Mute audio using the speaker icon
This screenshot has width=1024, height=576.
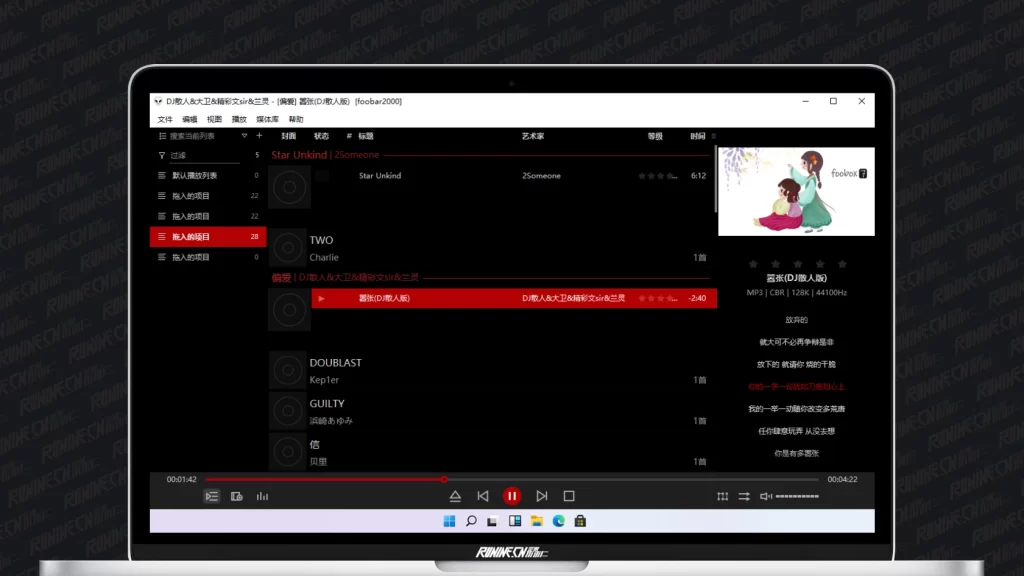(x=765, y=496)
